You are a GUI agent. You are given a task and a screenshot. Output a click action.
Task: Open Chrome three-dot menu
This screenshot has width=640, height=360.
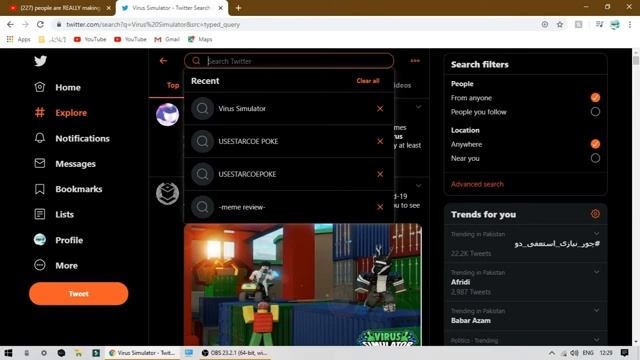(630, 24)
